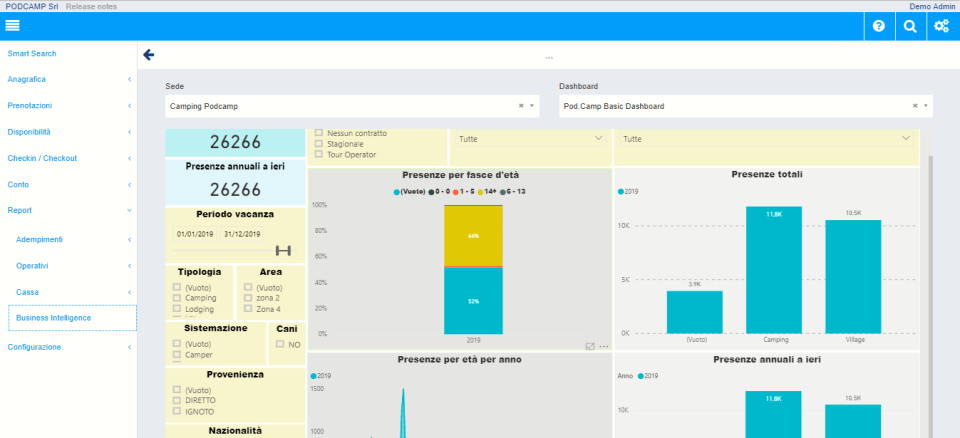Enable the DIRETTO checkbox under Provenienza
960x438 pixels.
(177, 401)
